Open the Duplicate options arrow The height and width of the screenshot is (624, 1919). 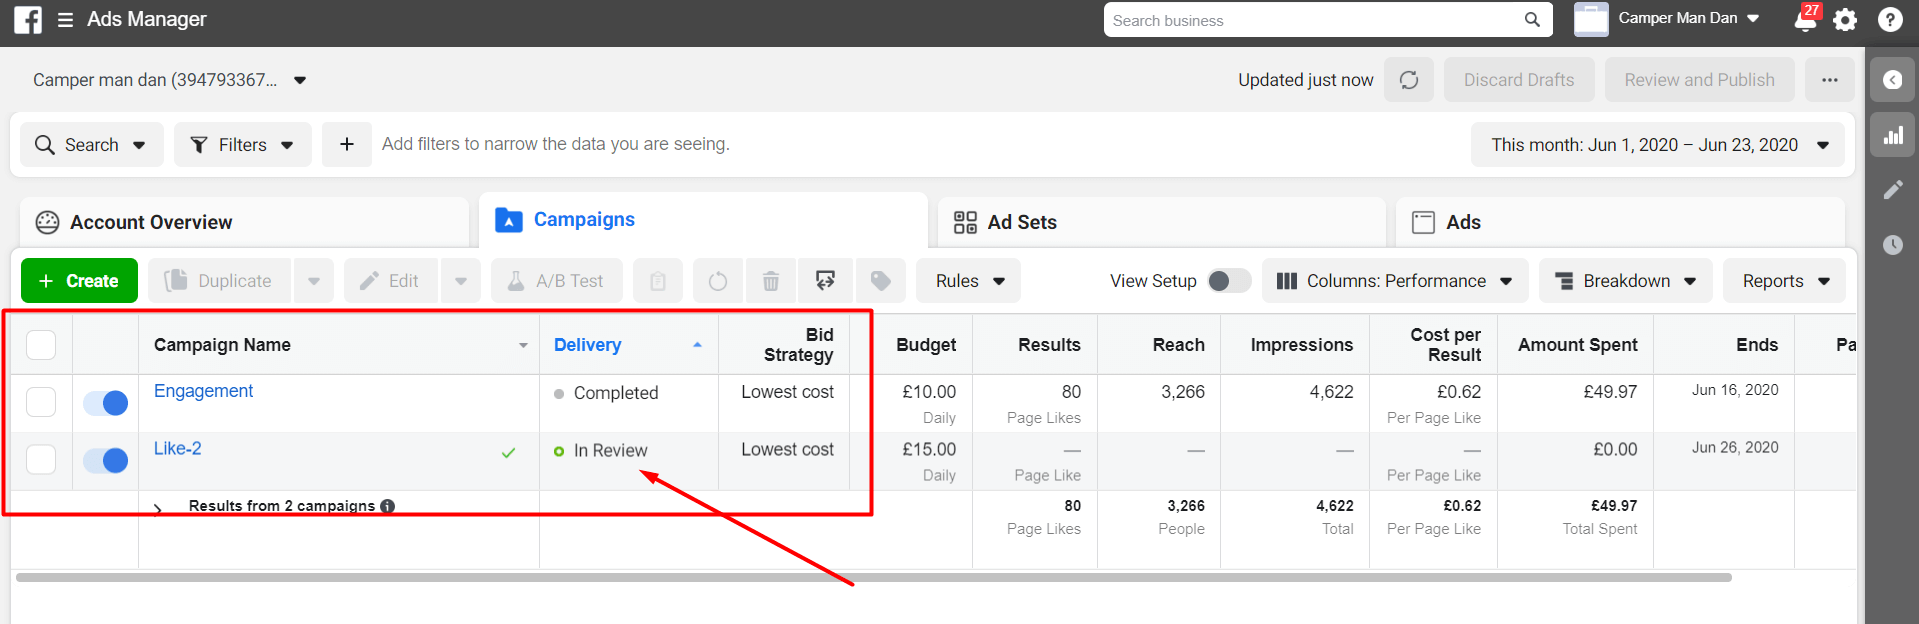coord(314,281)
